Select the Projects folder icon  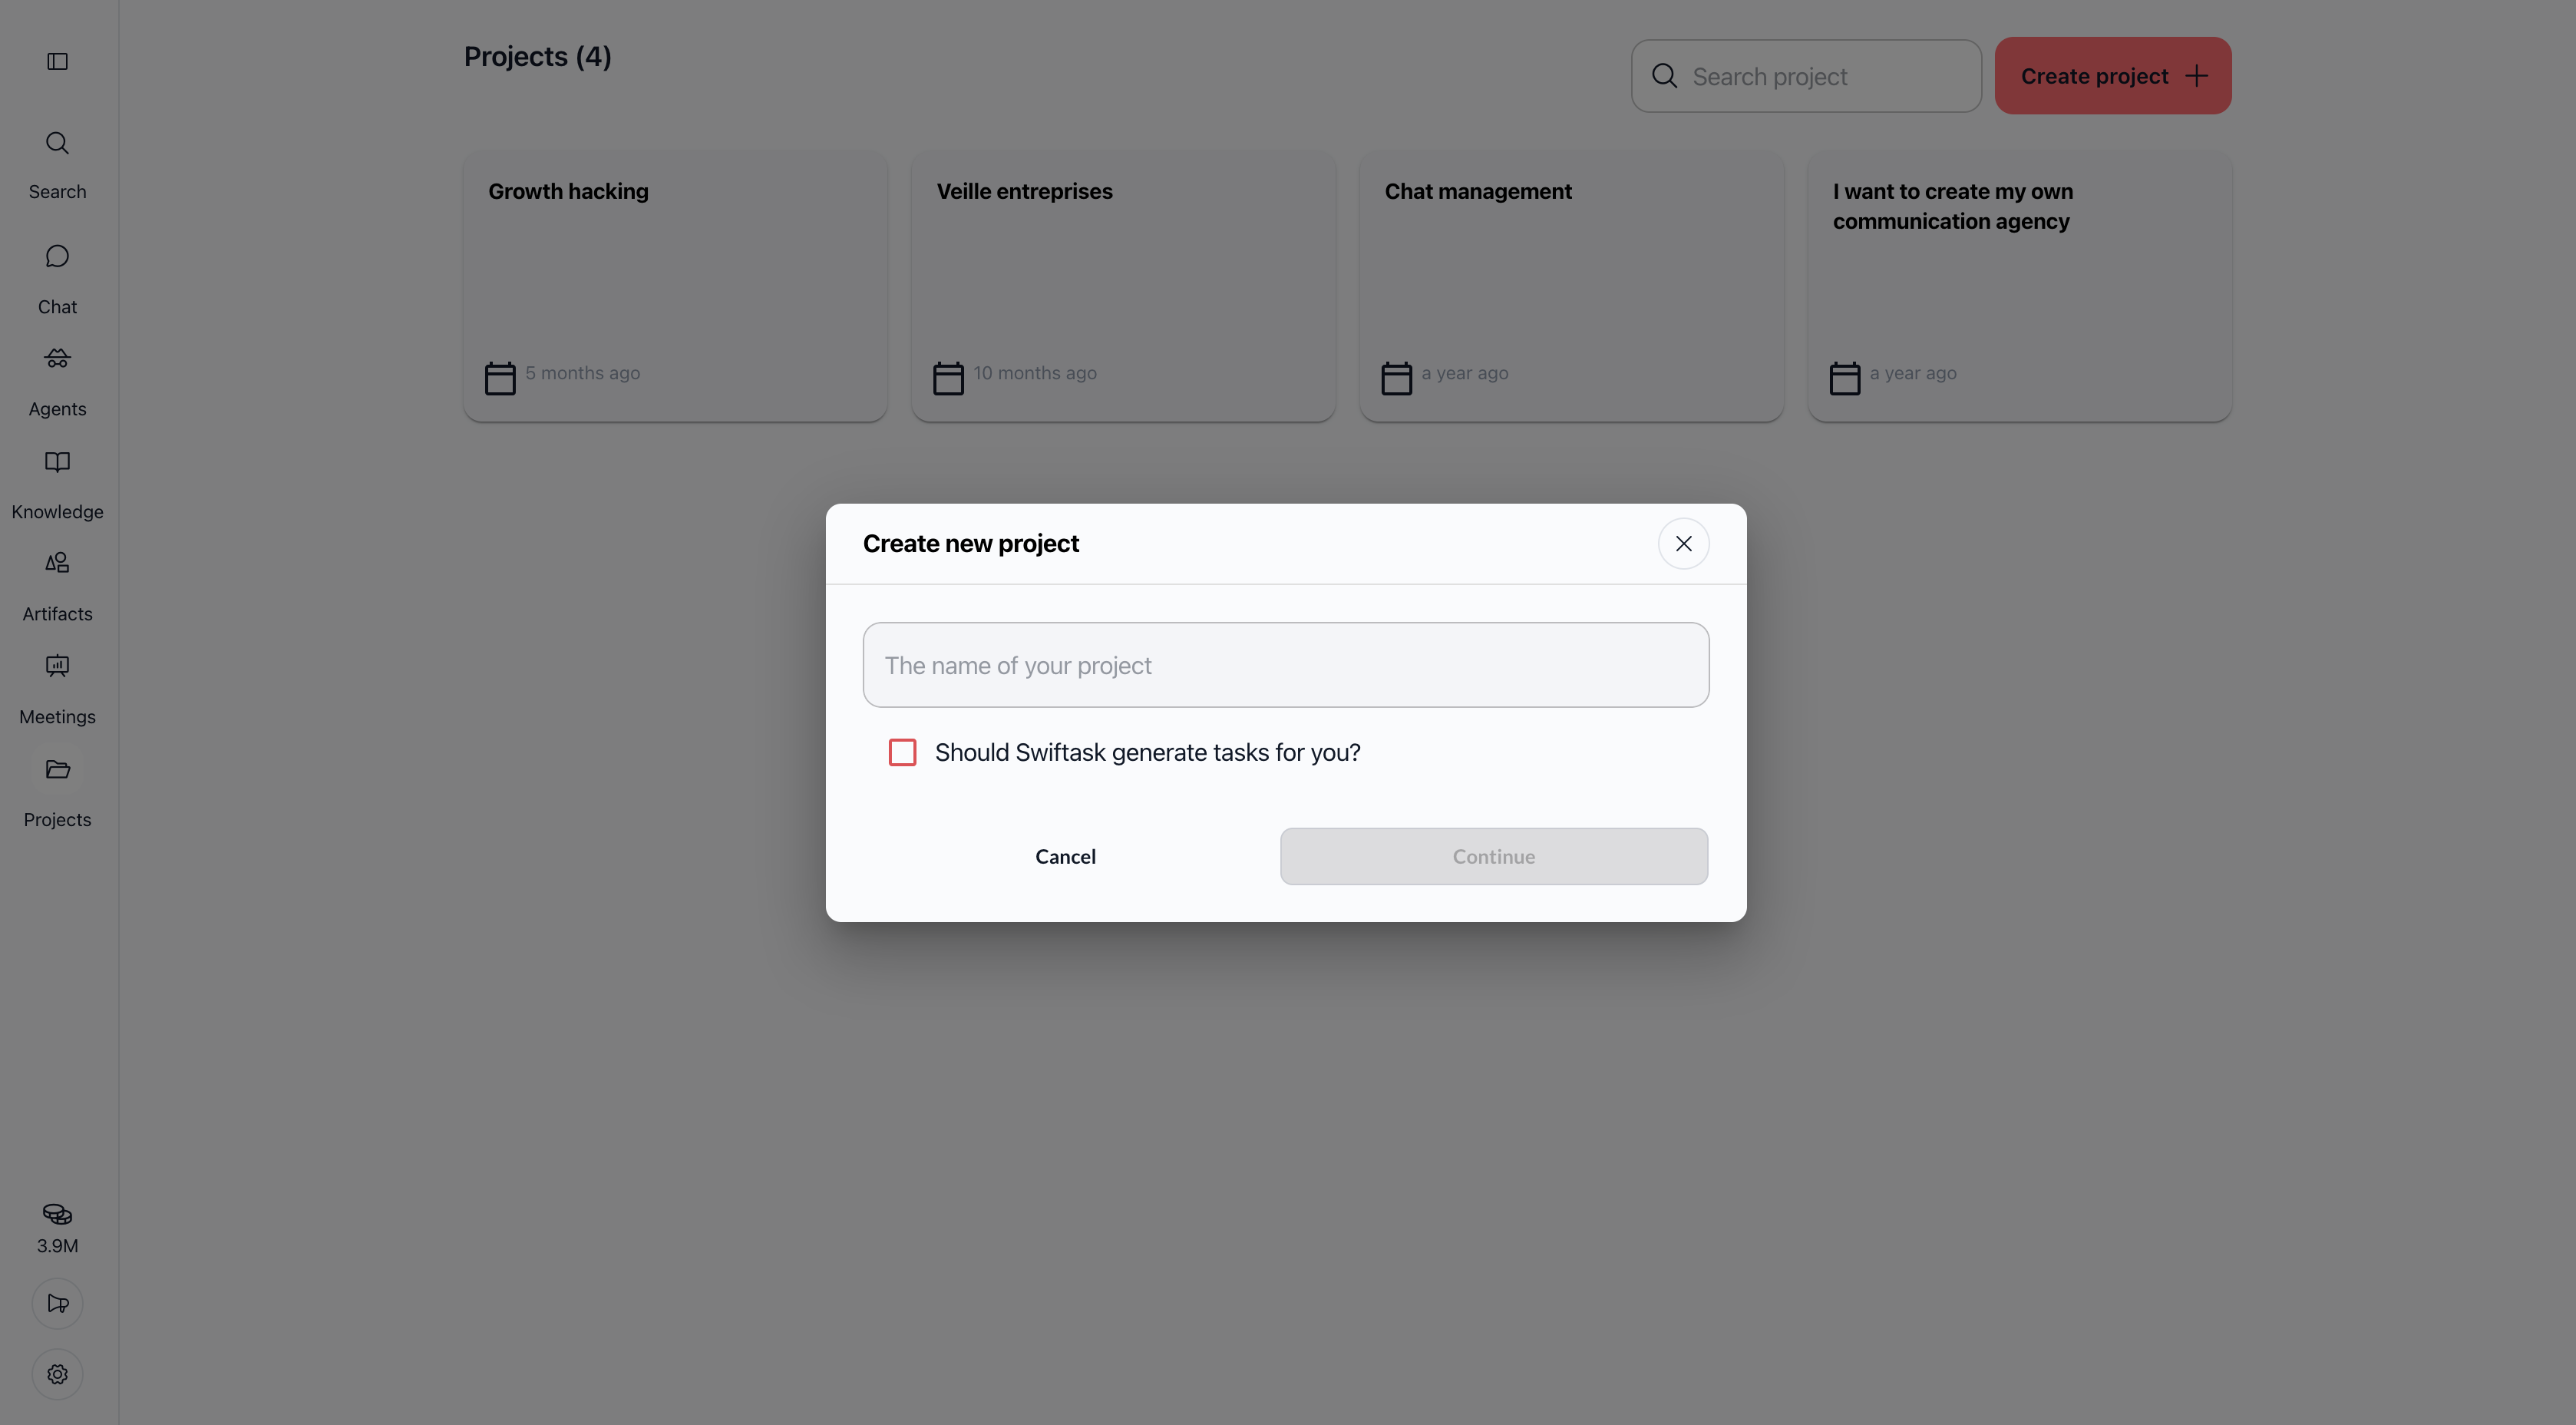point(57,769)
